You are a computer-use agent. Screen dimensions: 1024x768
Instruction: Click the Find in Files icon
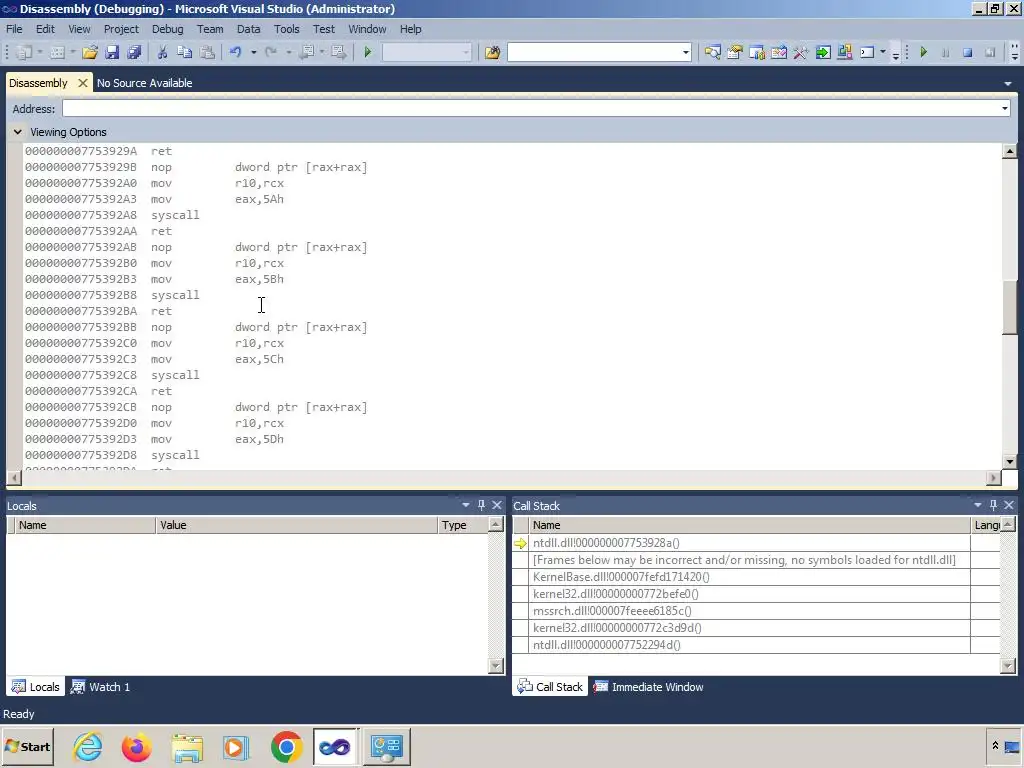pos(492,52)
